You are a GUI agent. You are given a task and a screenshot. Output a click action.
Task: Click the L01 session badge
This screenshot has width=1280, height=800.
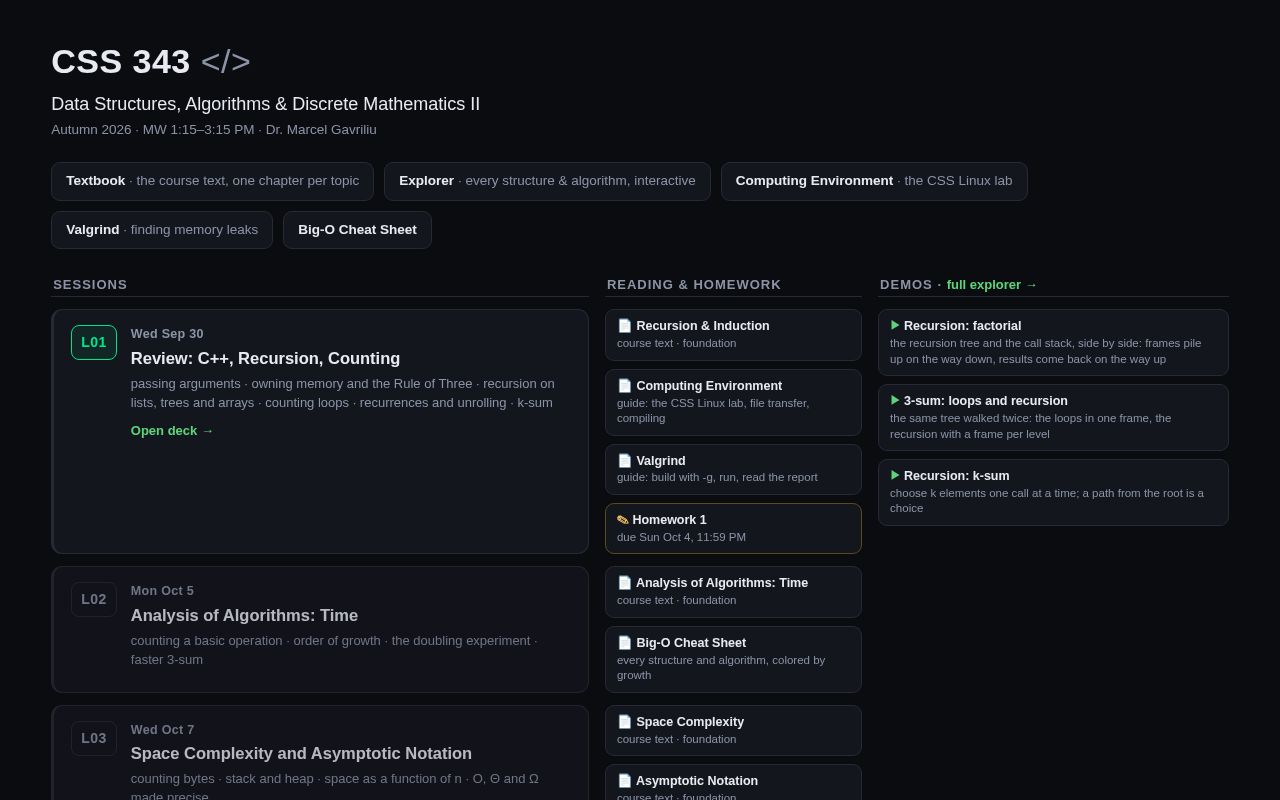click(x=94, y=342)
